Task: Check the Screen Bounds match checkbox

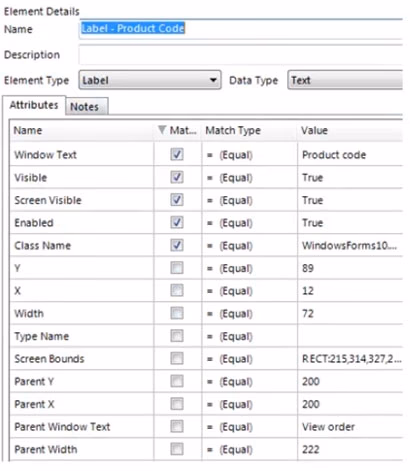Action: tap(177, 358)
